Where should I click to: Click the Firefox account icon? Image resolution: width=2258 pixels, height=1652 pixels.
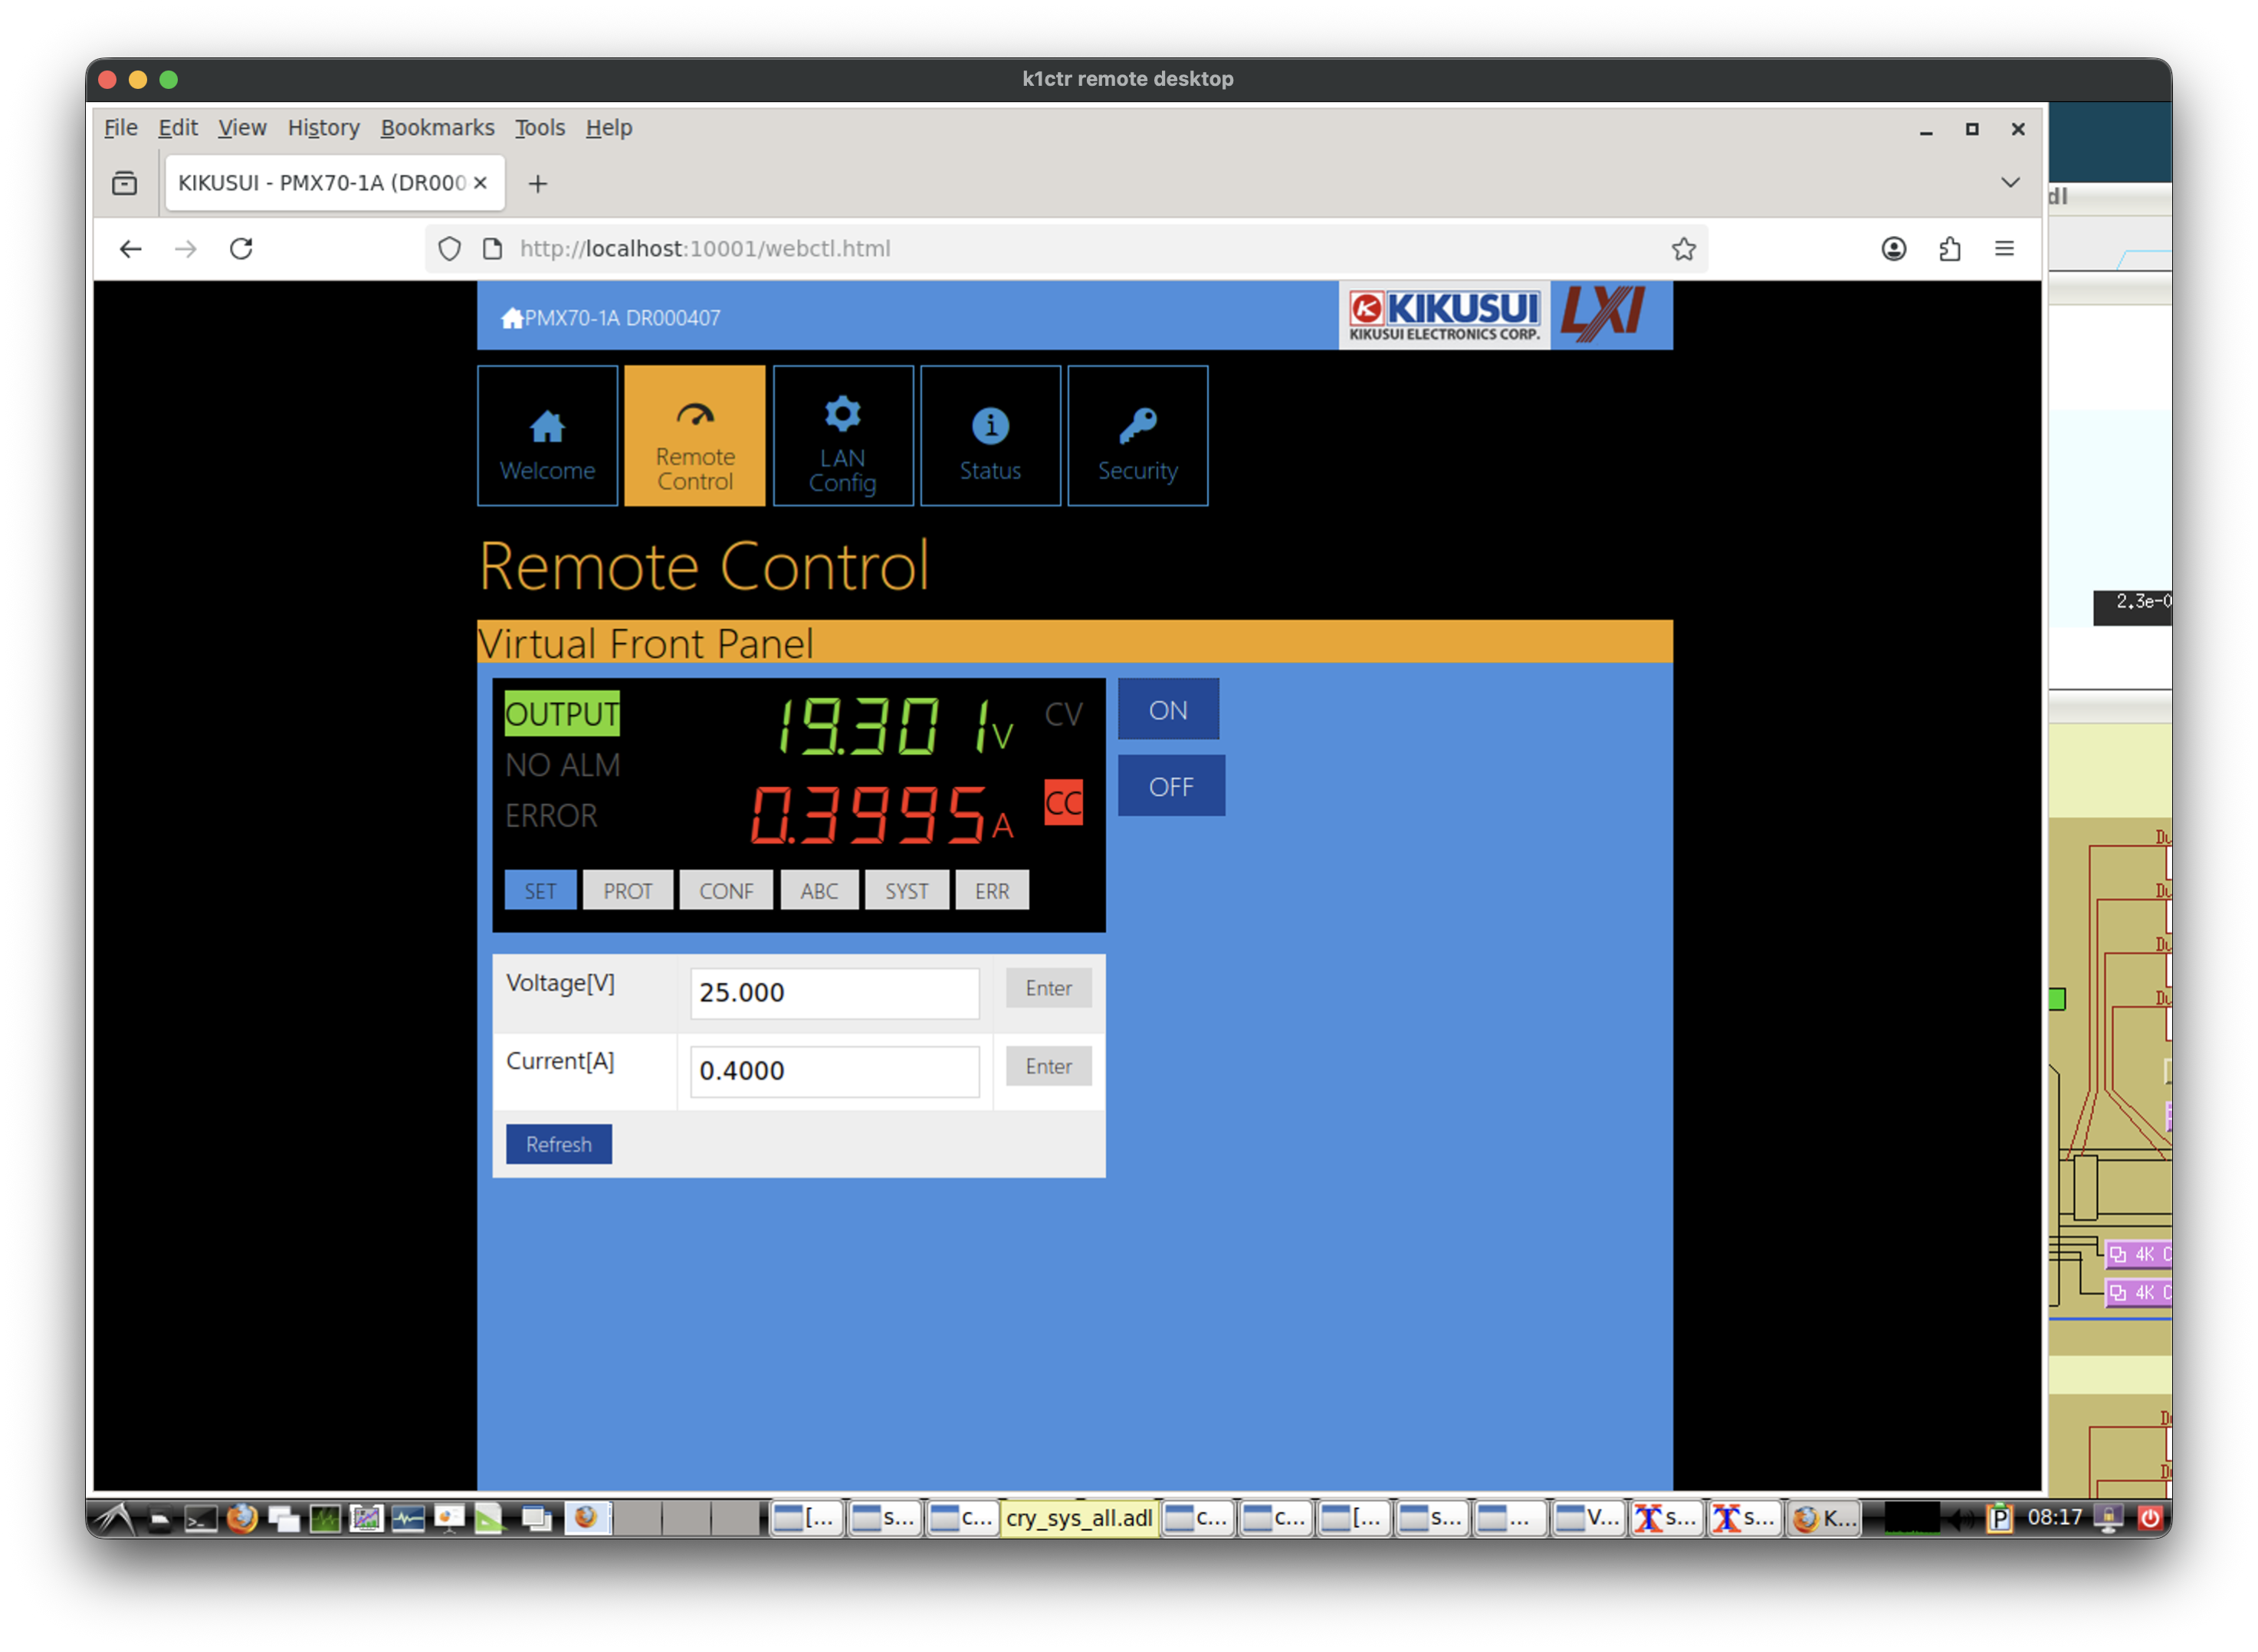(1893, 249)
